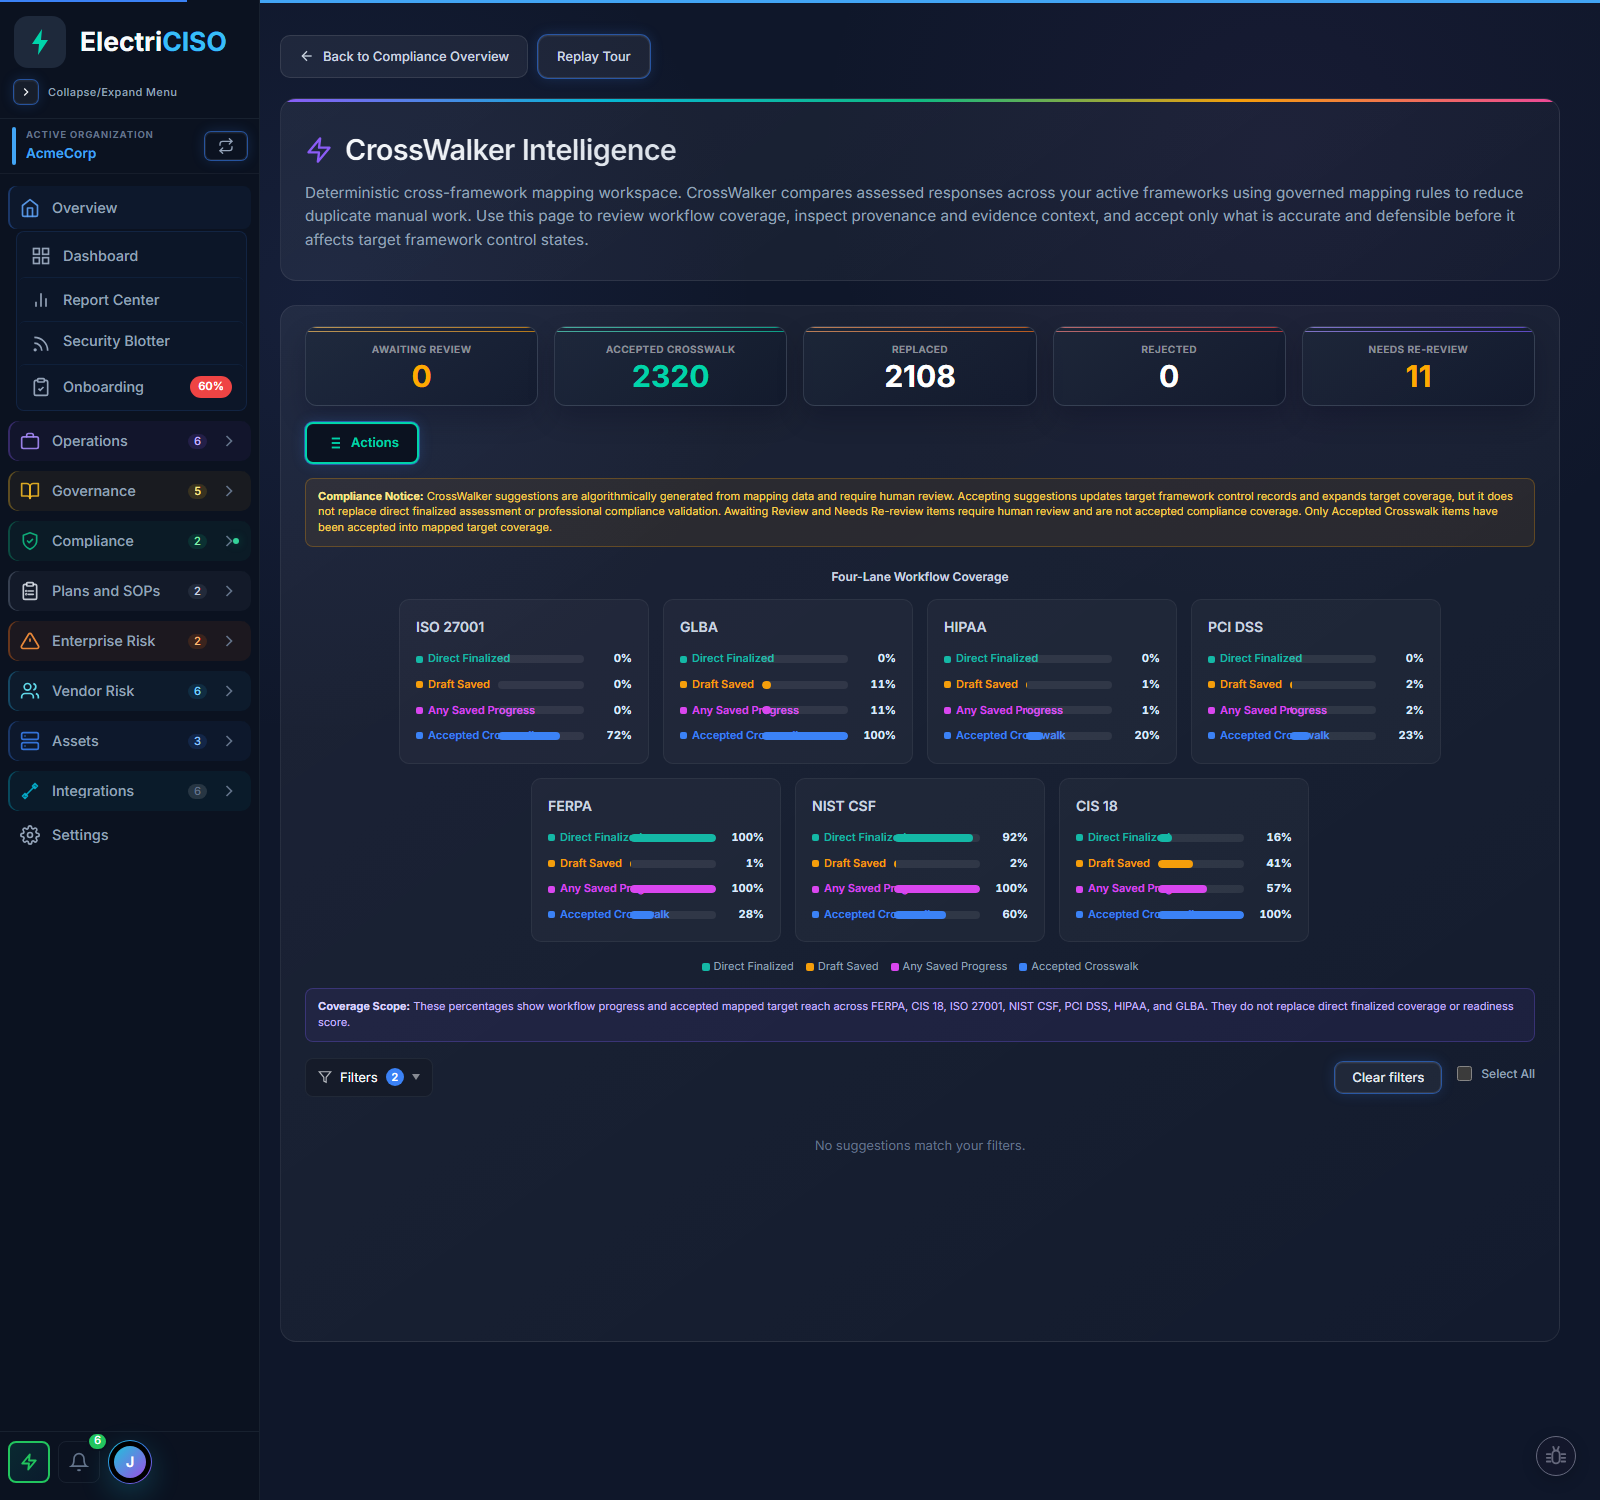Screen dimensions: 1600x1500
Task: Click the Onboarding clipboard icon
Action: [x=41, y=387]
